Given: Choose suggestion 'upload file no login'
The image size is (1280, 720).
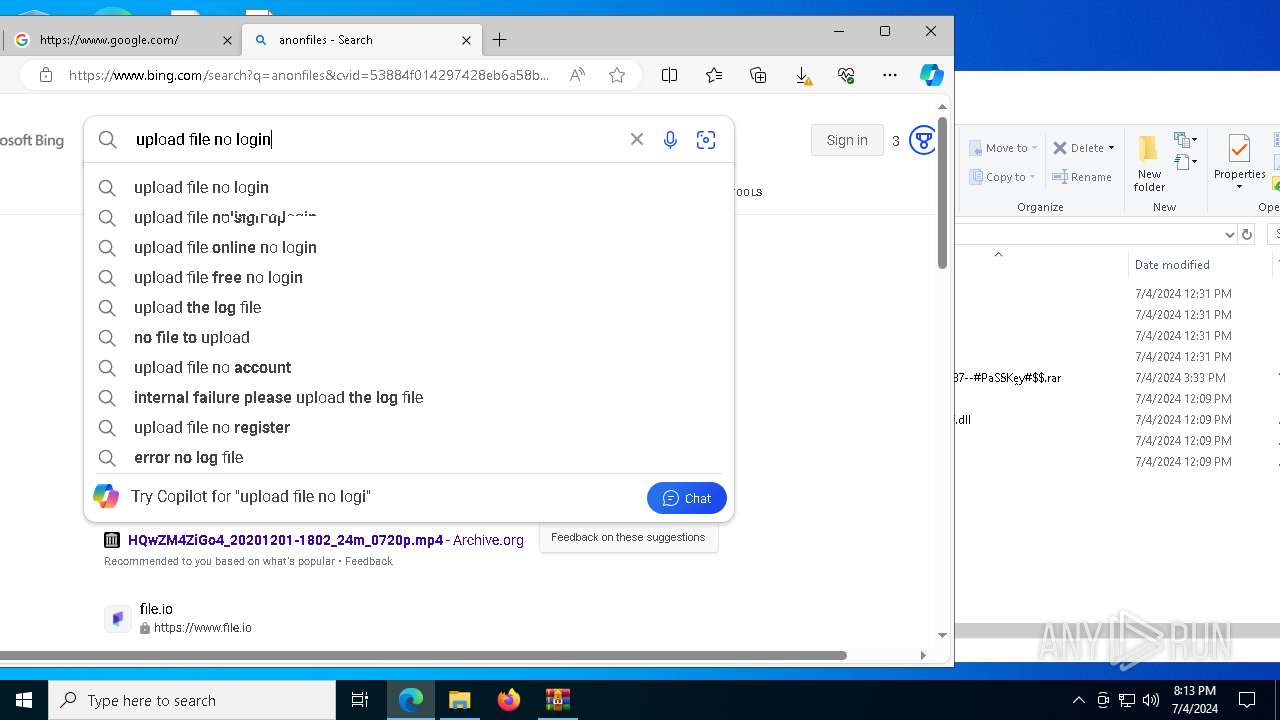Looking at the screenshot, I should pyautogui.click(x=408, y=187).
